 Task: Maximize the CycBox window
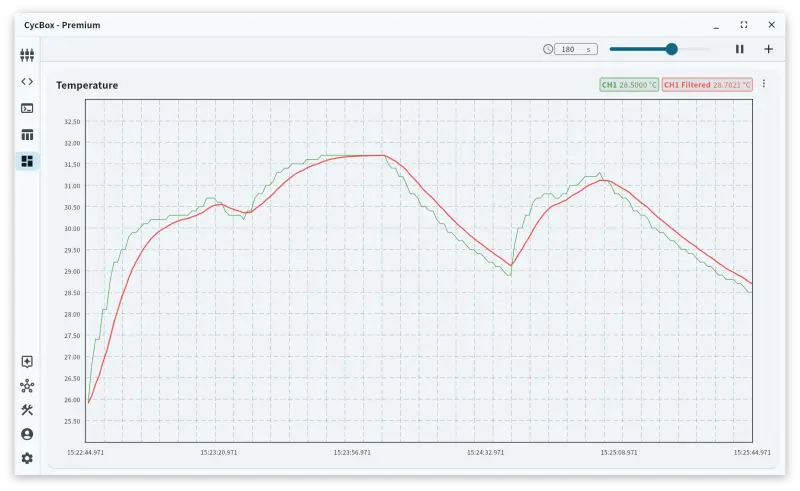[744, 25]
